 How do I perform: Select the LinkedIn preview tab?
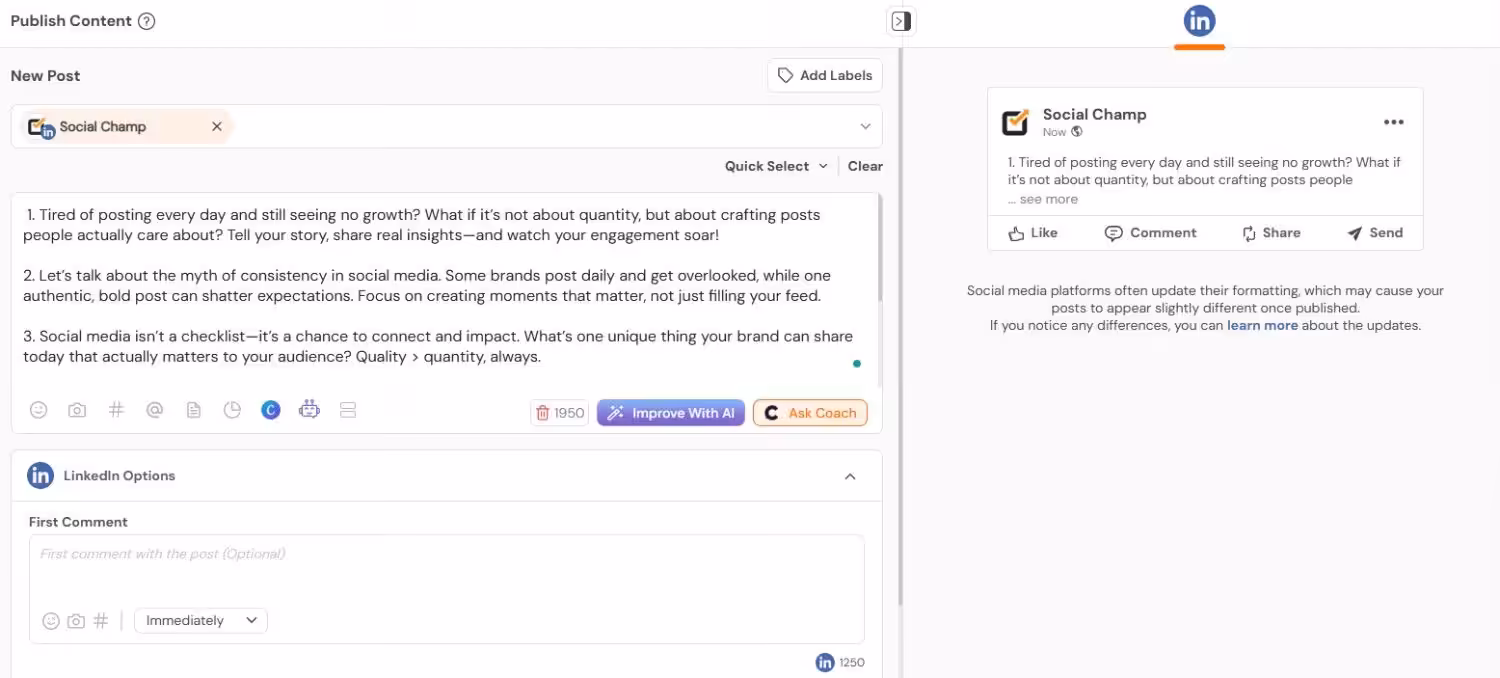(x=1199, y=21)
